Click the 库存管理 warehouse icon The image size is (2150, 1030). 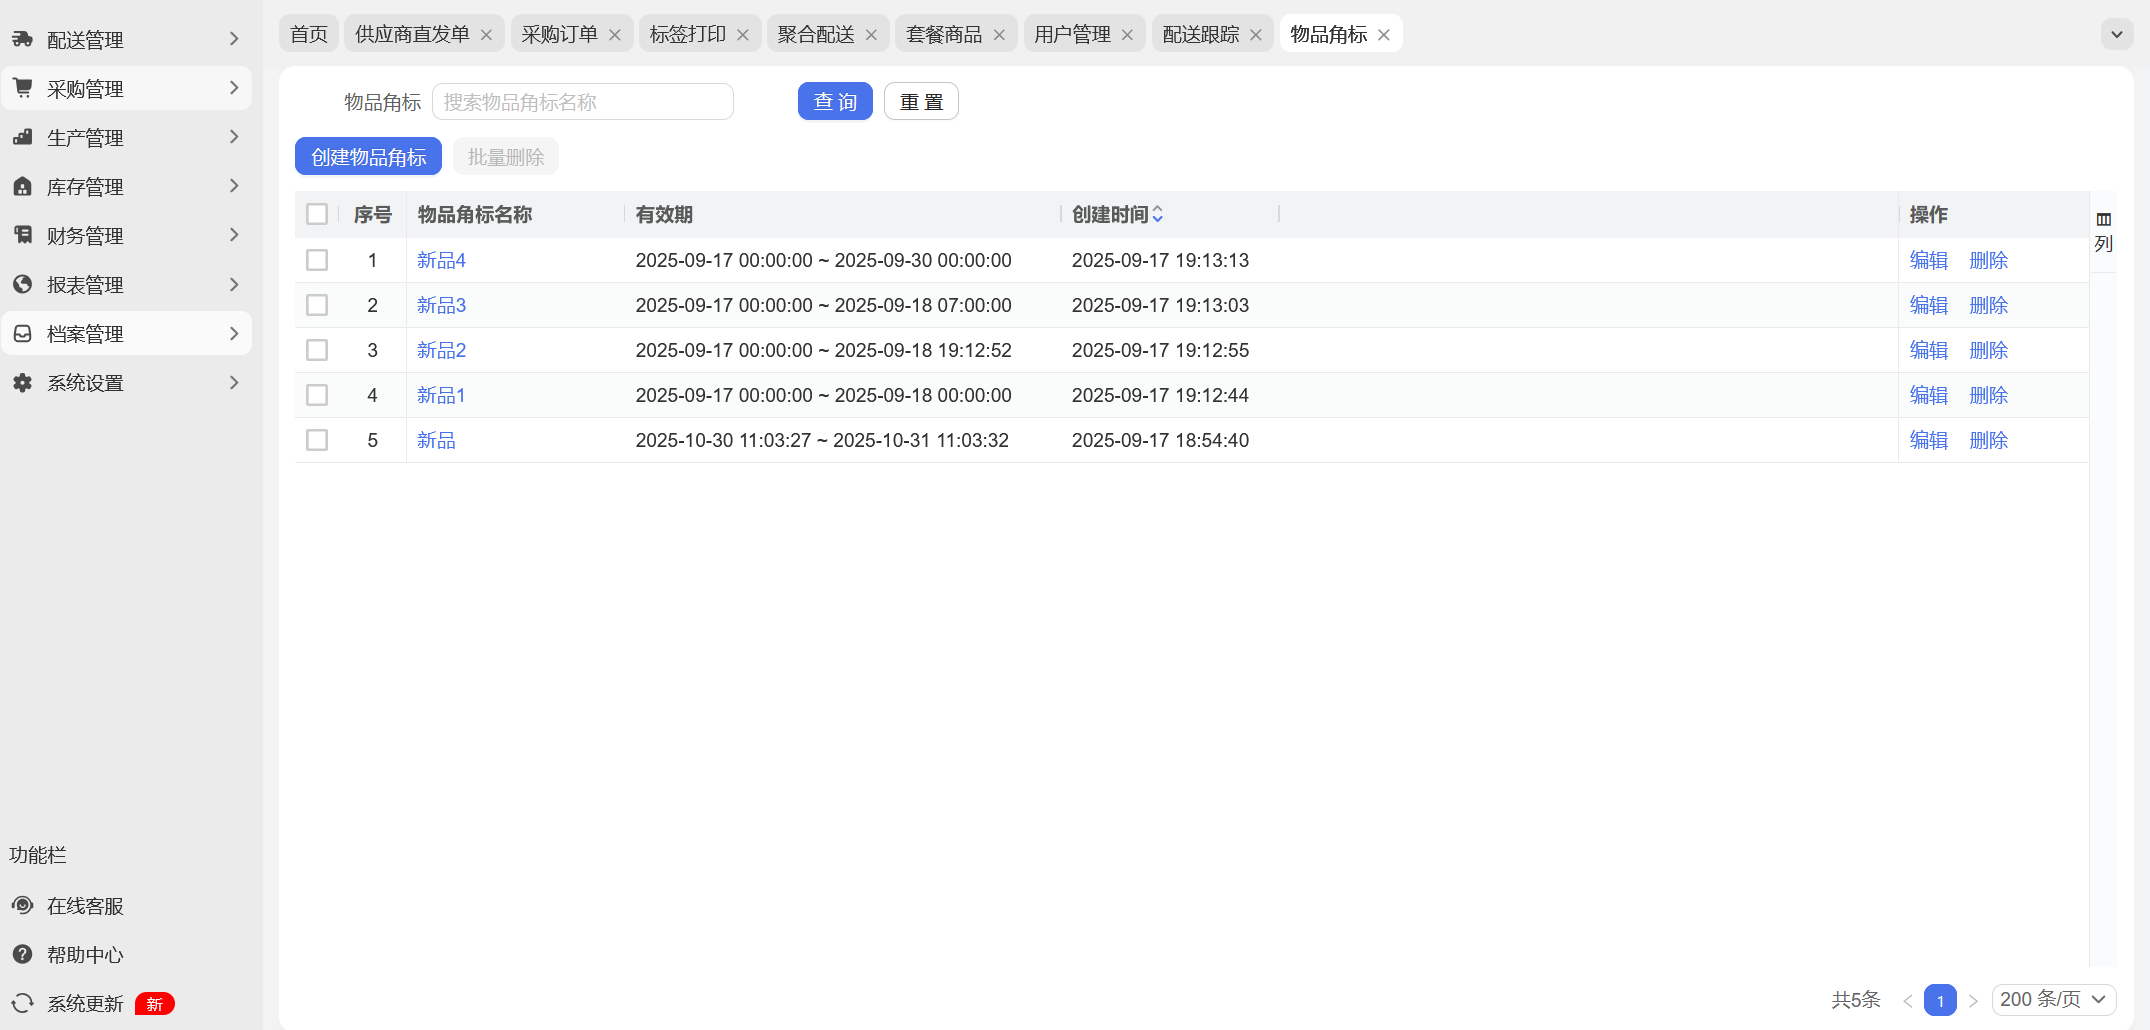click(22, 187)
